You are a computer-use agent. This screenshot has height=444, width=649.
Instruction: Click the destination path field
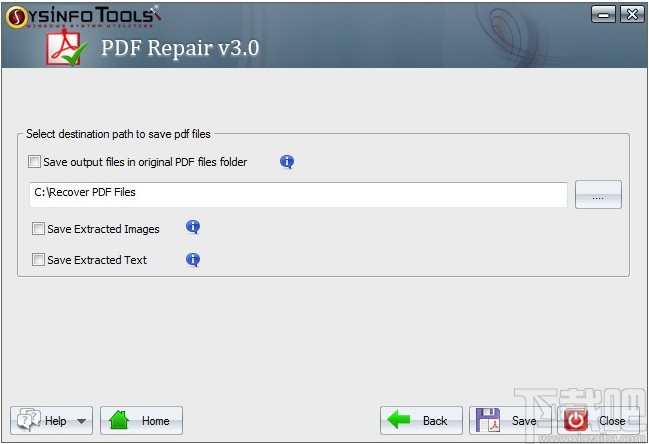pos(298,194)
